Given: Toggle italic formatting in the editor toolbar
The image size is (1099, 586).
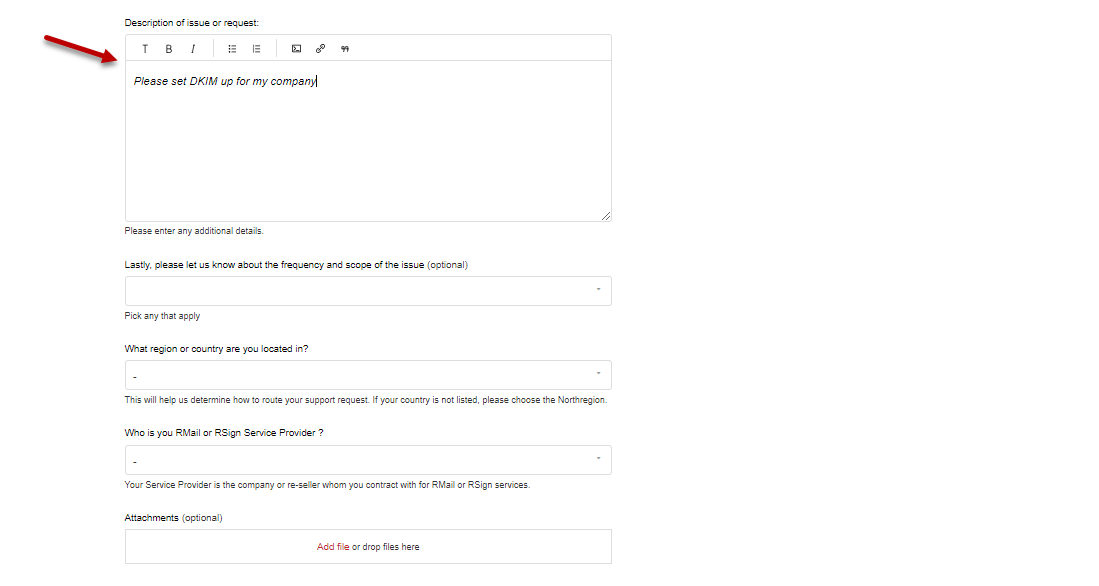Looking at the screenshot, I should (x=193, y=49).
